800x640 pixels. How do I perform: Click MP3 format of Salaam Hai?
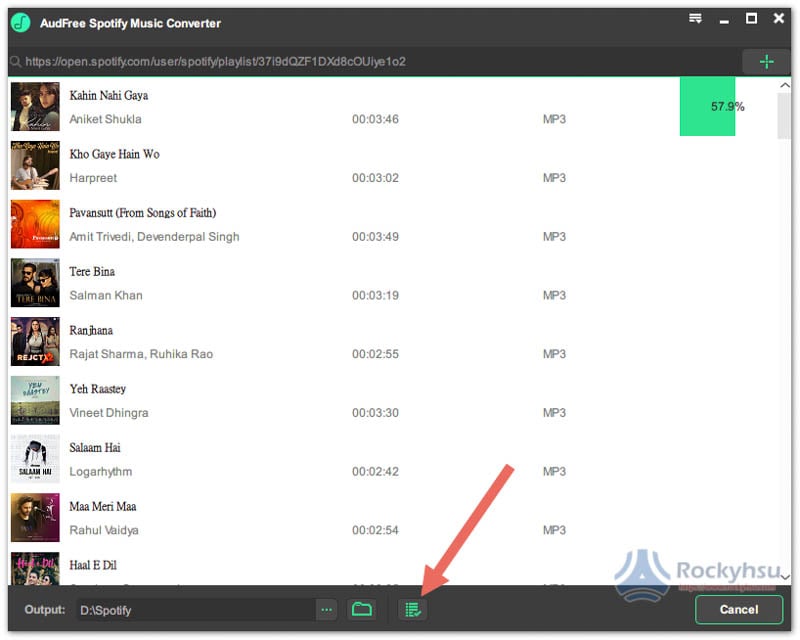(x=555, y=471)
